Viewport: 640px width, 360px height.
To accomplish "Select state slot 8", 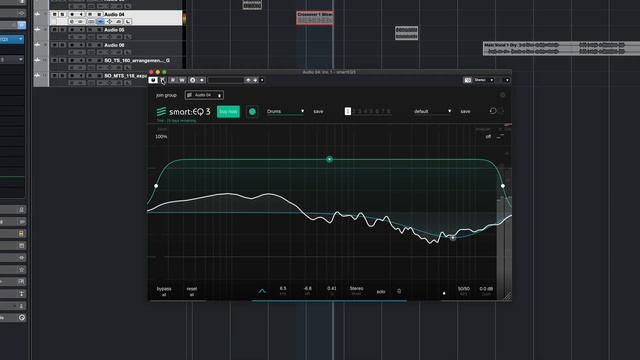I will click(x=388, y=111).
